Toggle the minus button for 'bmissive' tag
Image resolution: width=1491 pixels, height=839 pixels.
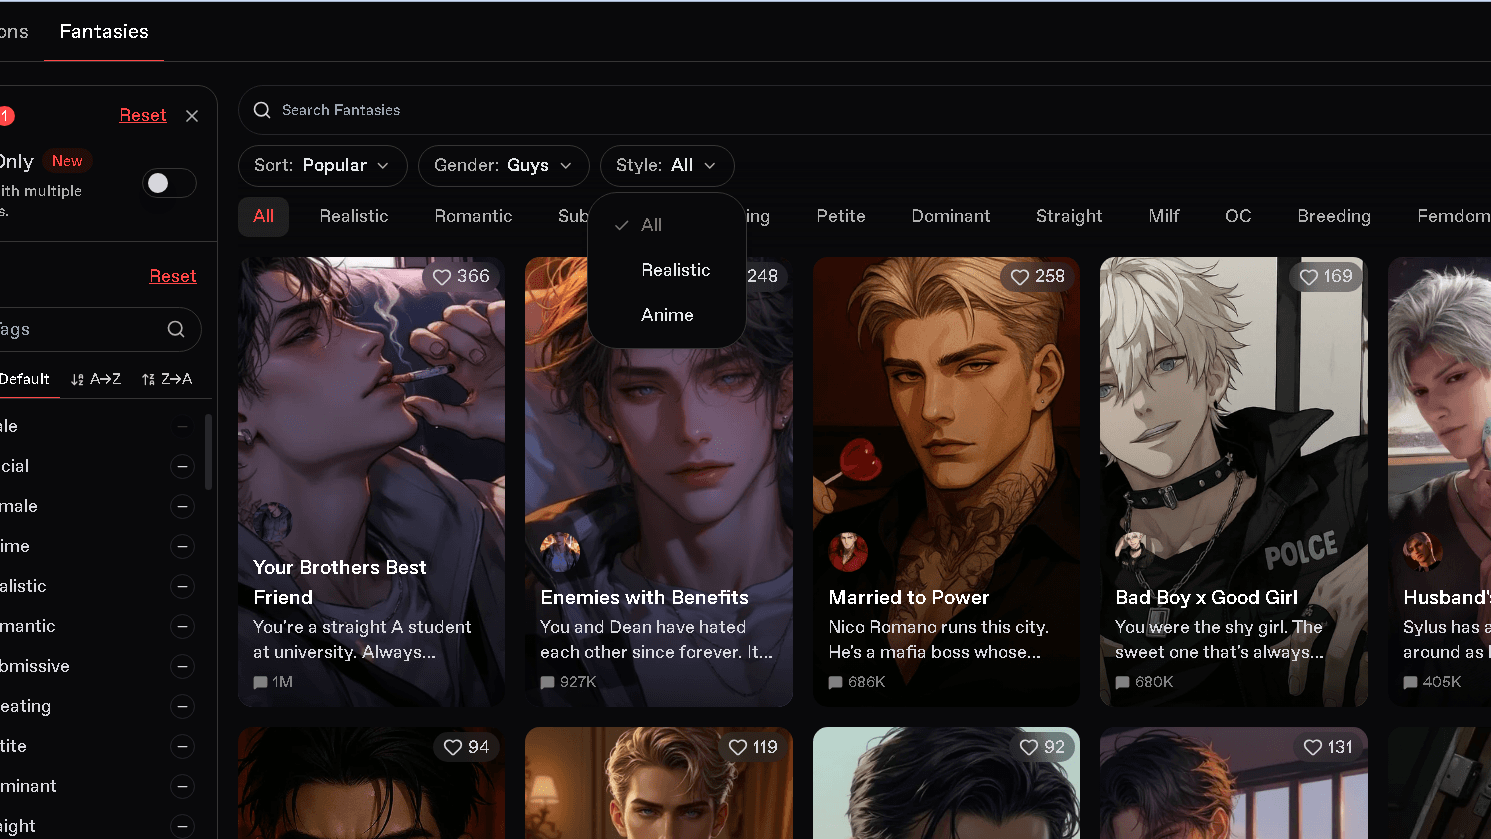tap(182, 666)
